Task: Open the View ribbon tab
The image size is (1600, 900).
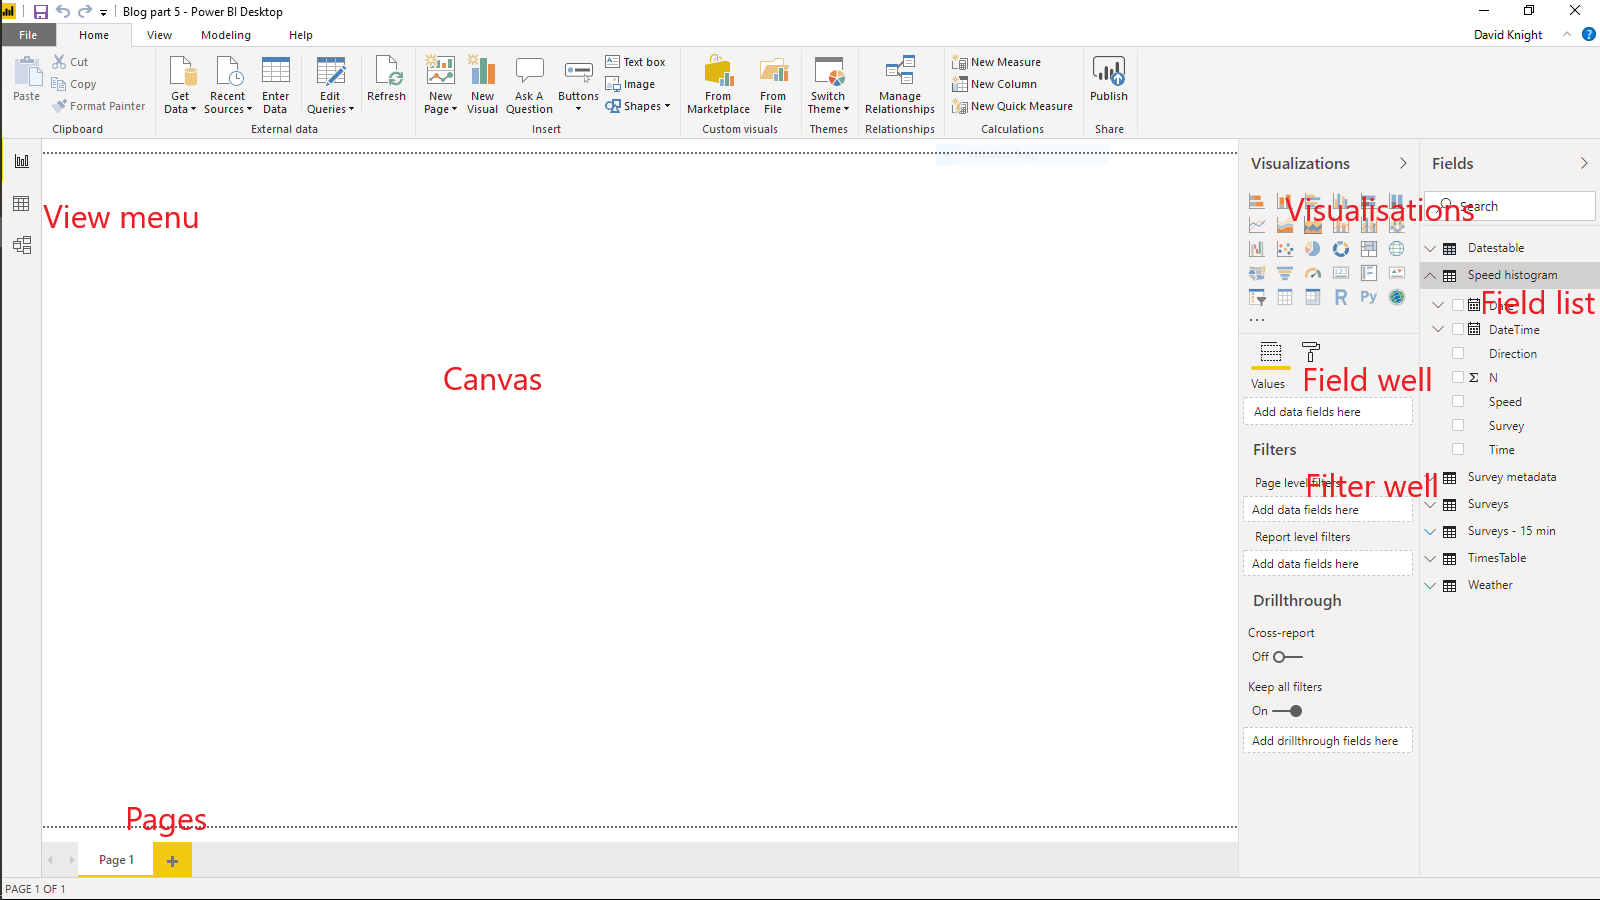Action: (159, 35)
